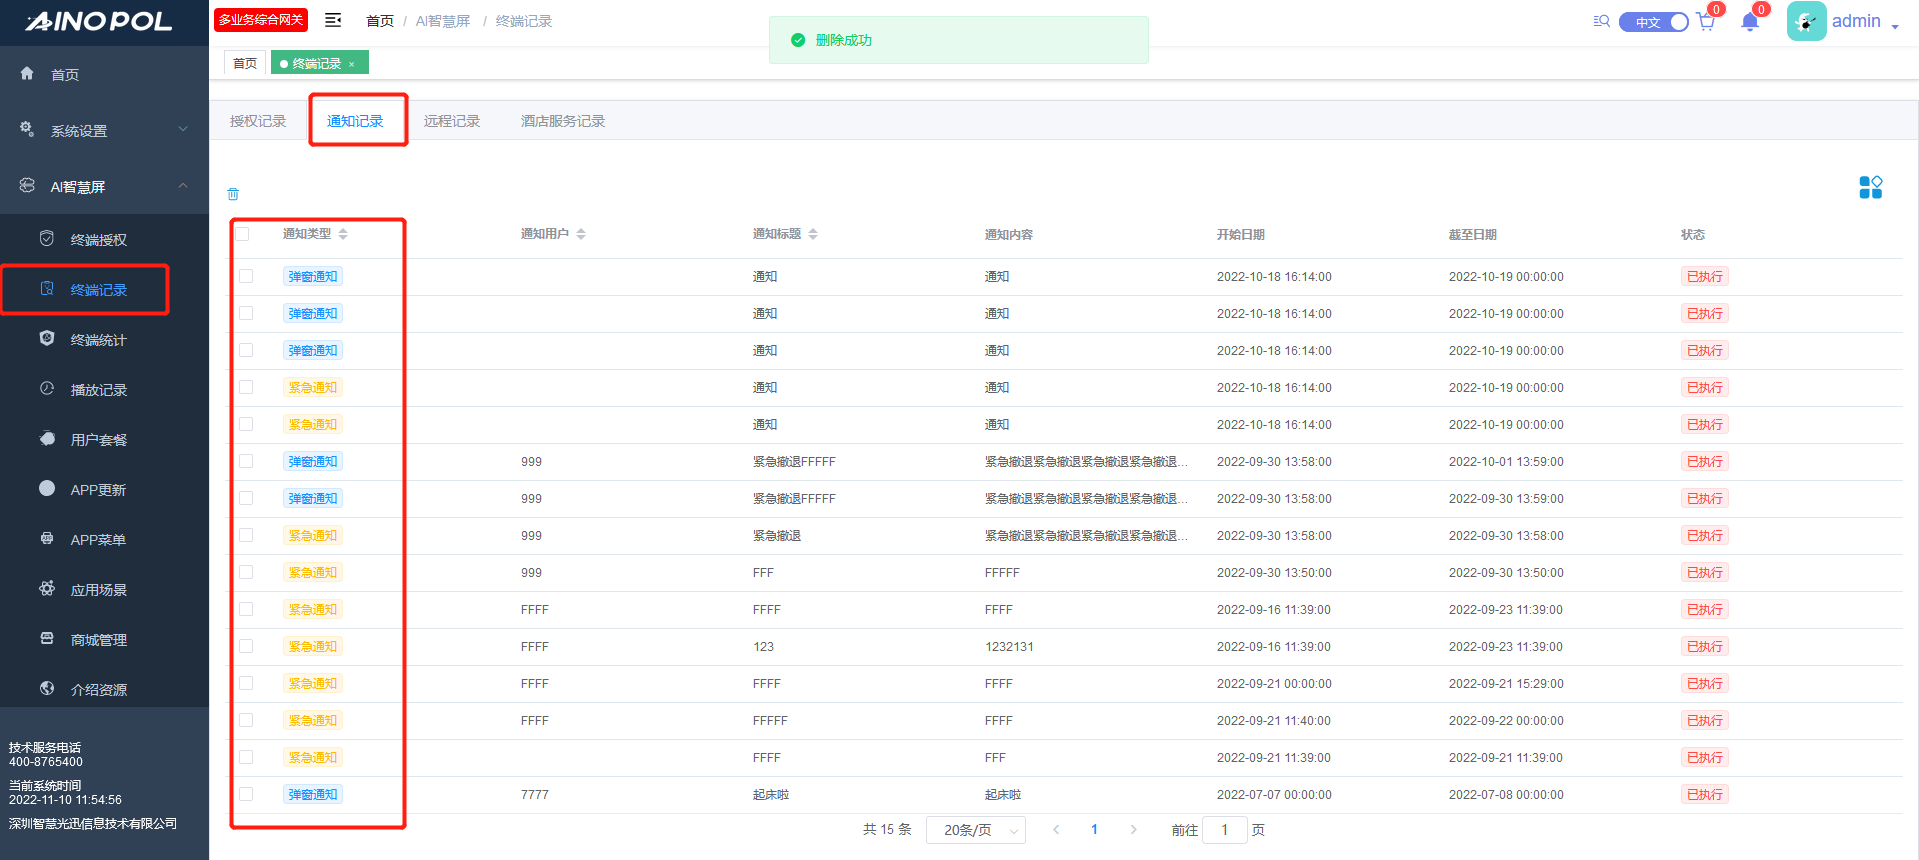Image resolution: width=1919 pixels, height=860 pixels.
Task: Toggle the 中文 language switch
Action: point(1654,22)
